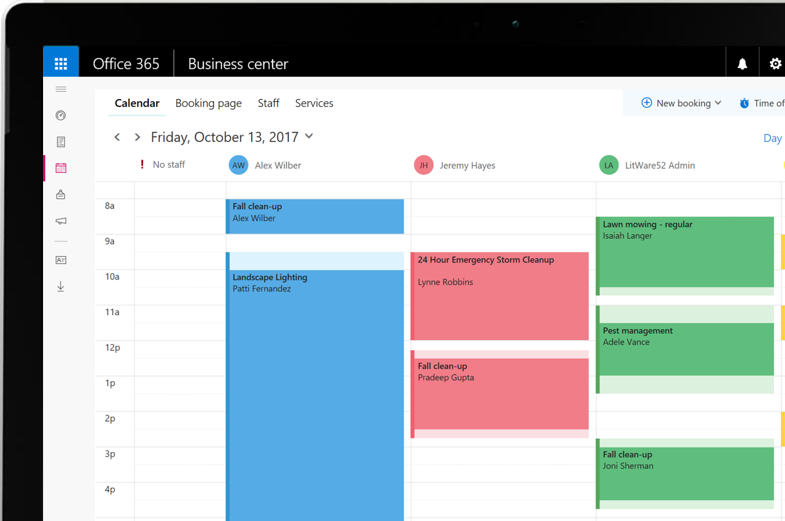Click the Day view link
This screenshot has height=521, width=785.
click(x=772, y=138)
